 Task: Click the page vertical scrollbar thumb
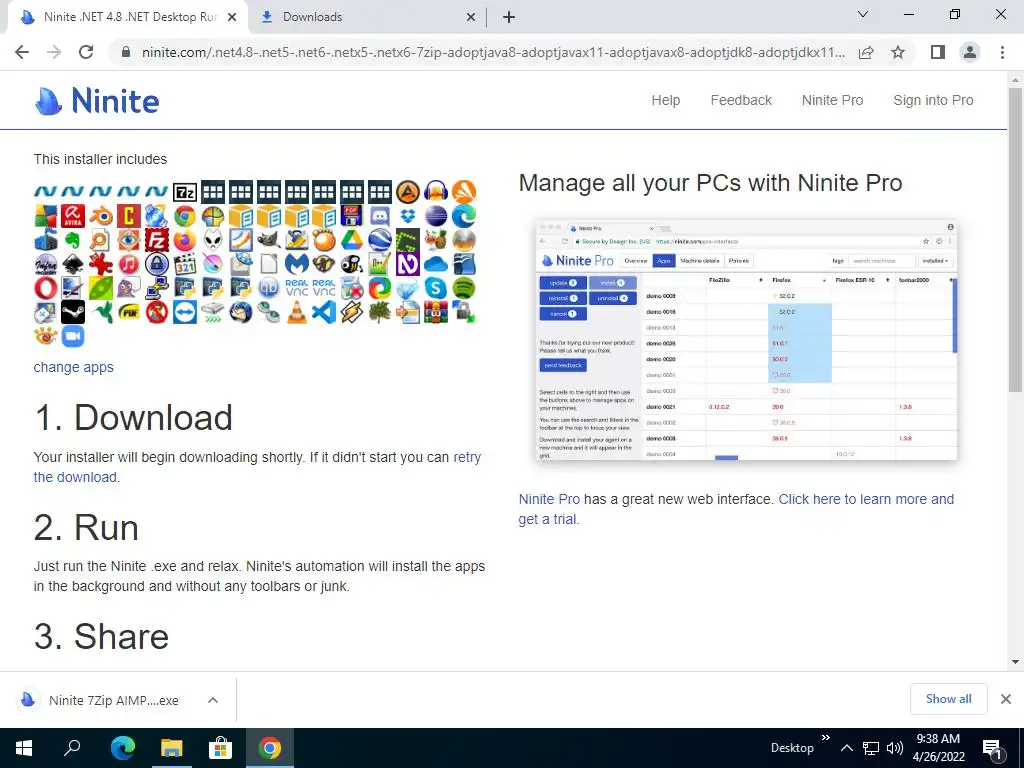1015,240
